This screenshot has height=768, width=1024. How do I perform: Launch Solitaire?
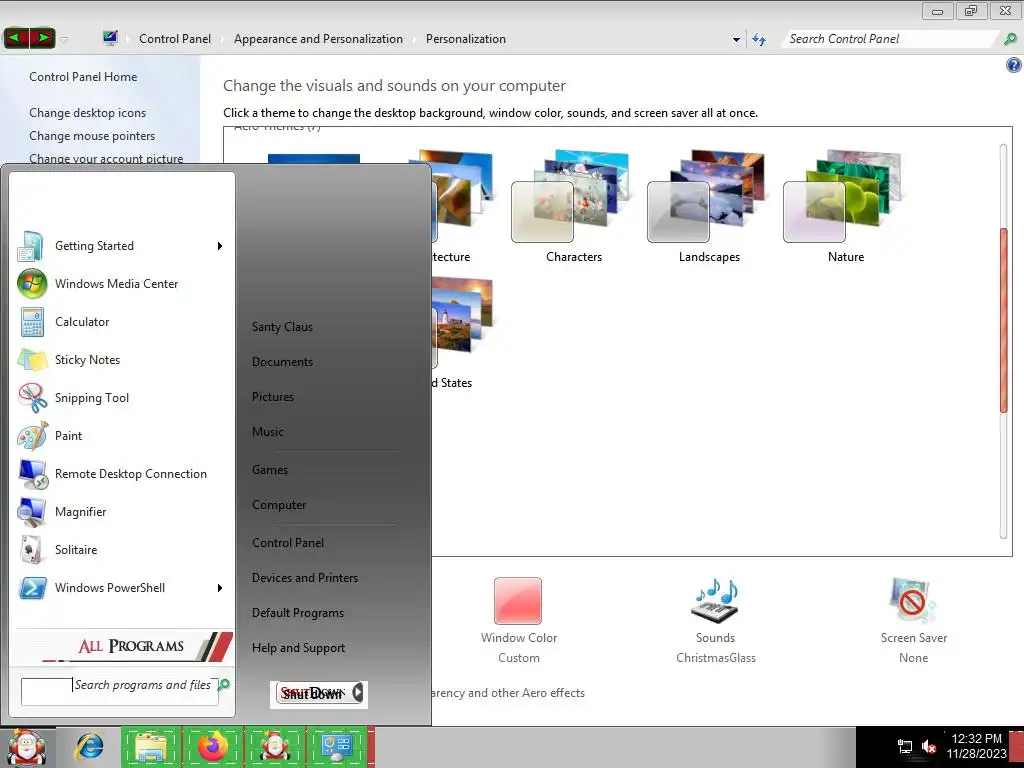[x=120, y=549]
